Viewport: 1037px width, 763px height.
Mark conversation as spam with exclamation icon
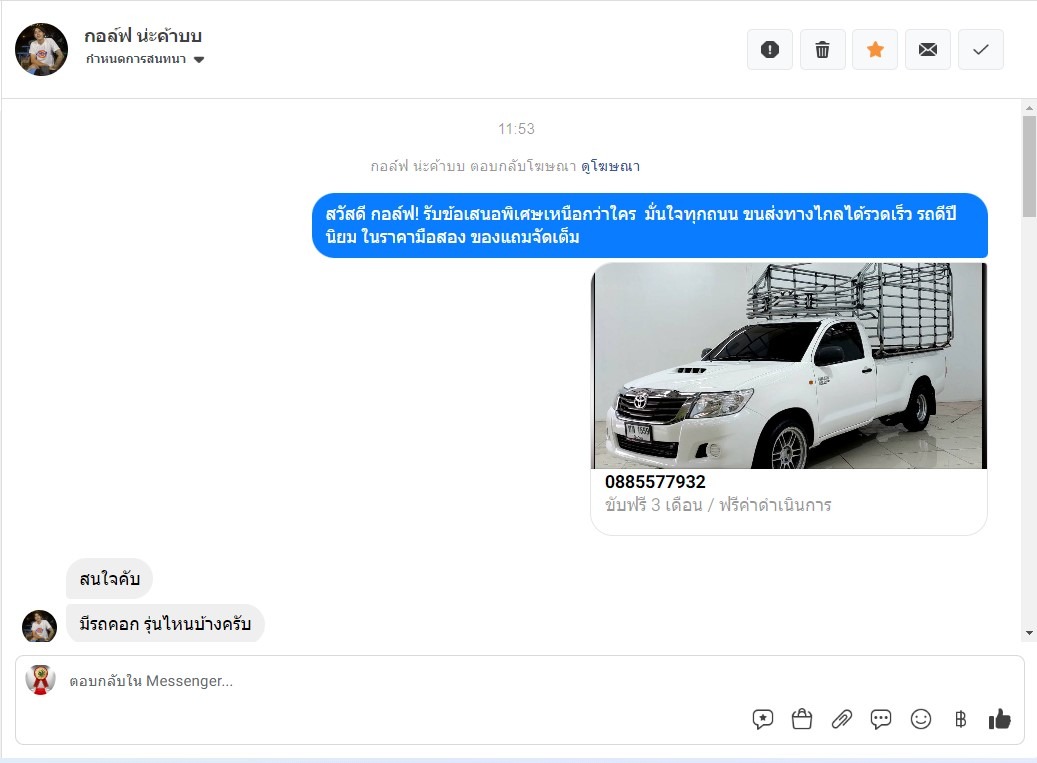click(x=770, y=50)
